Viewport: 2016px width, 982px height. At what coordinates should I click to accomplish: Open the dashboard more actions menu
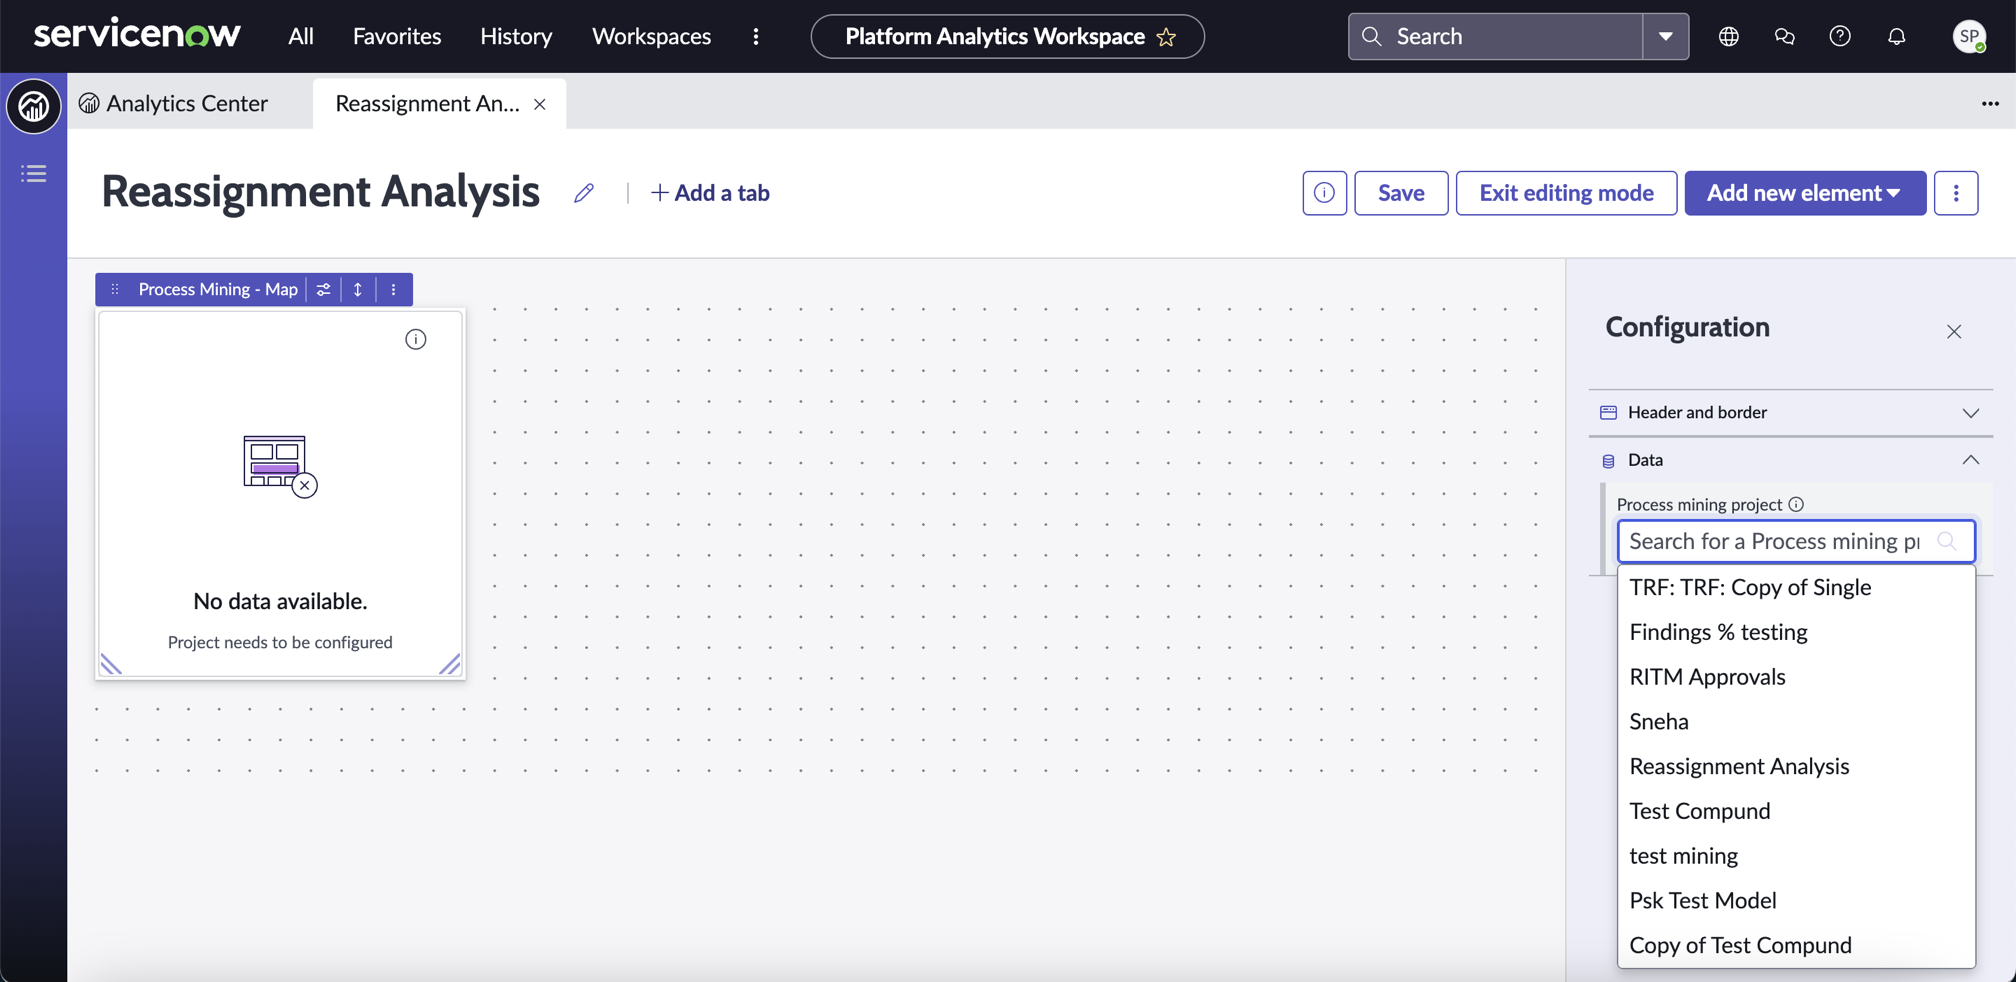1956,193
